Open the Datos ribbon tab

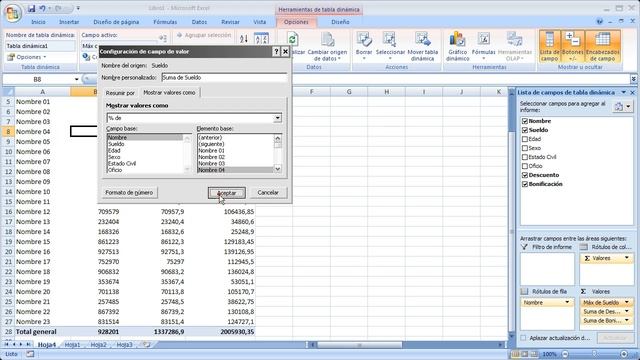(199, 22)
